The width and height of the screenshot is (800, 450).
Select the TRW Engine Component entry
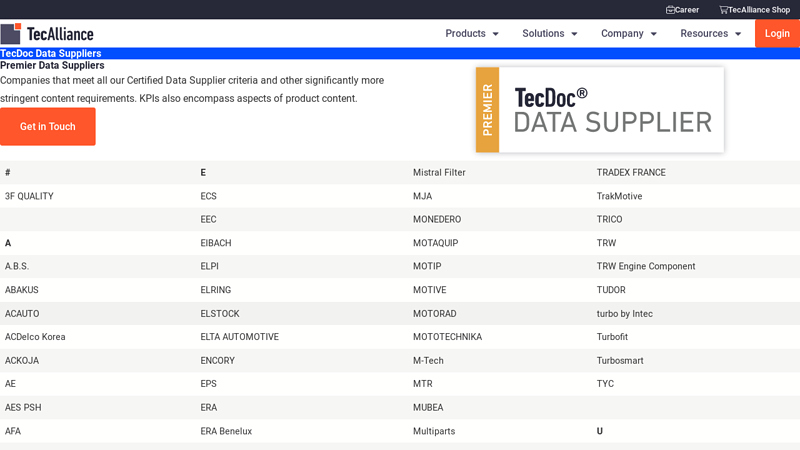(x=646, y=266)
